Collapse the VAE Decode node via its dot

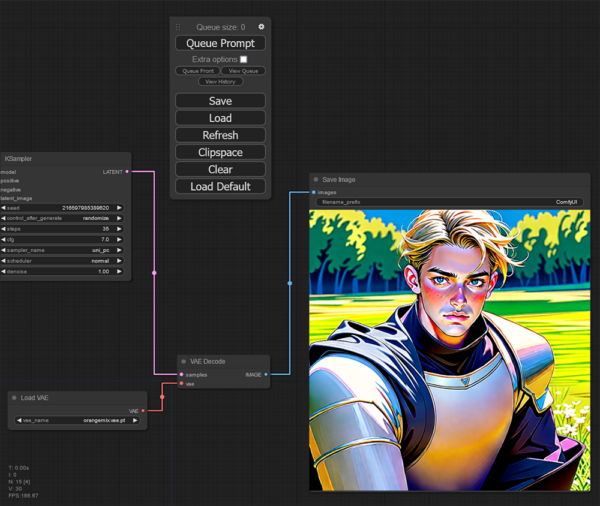(185, 360)
